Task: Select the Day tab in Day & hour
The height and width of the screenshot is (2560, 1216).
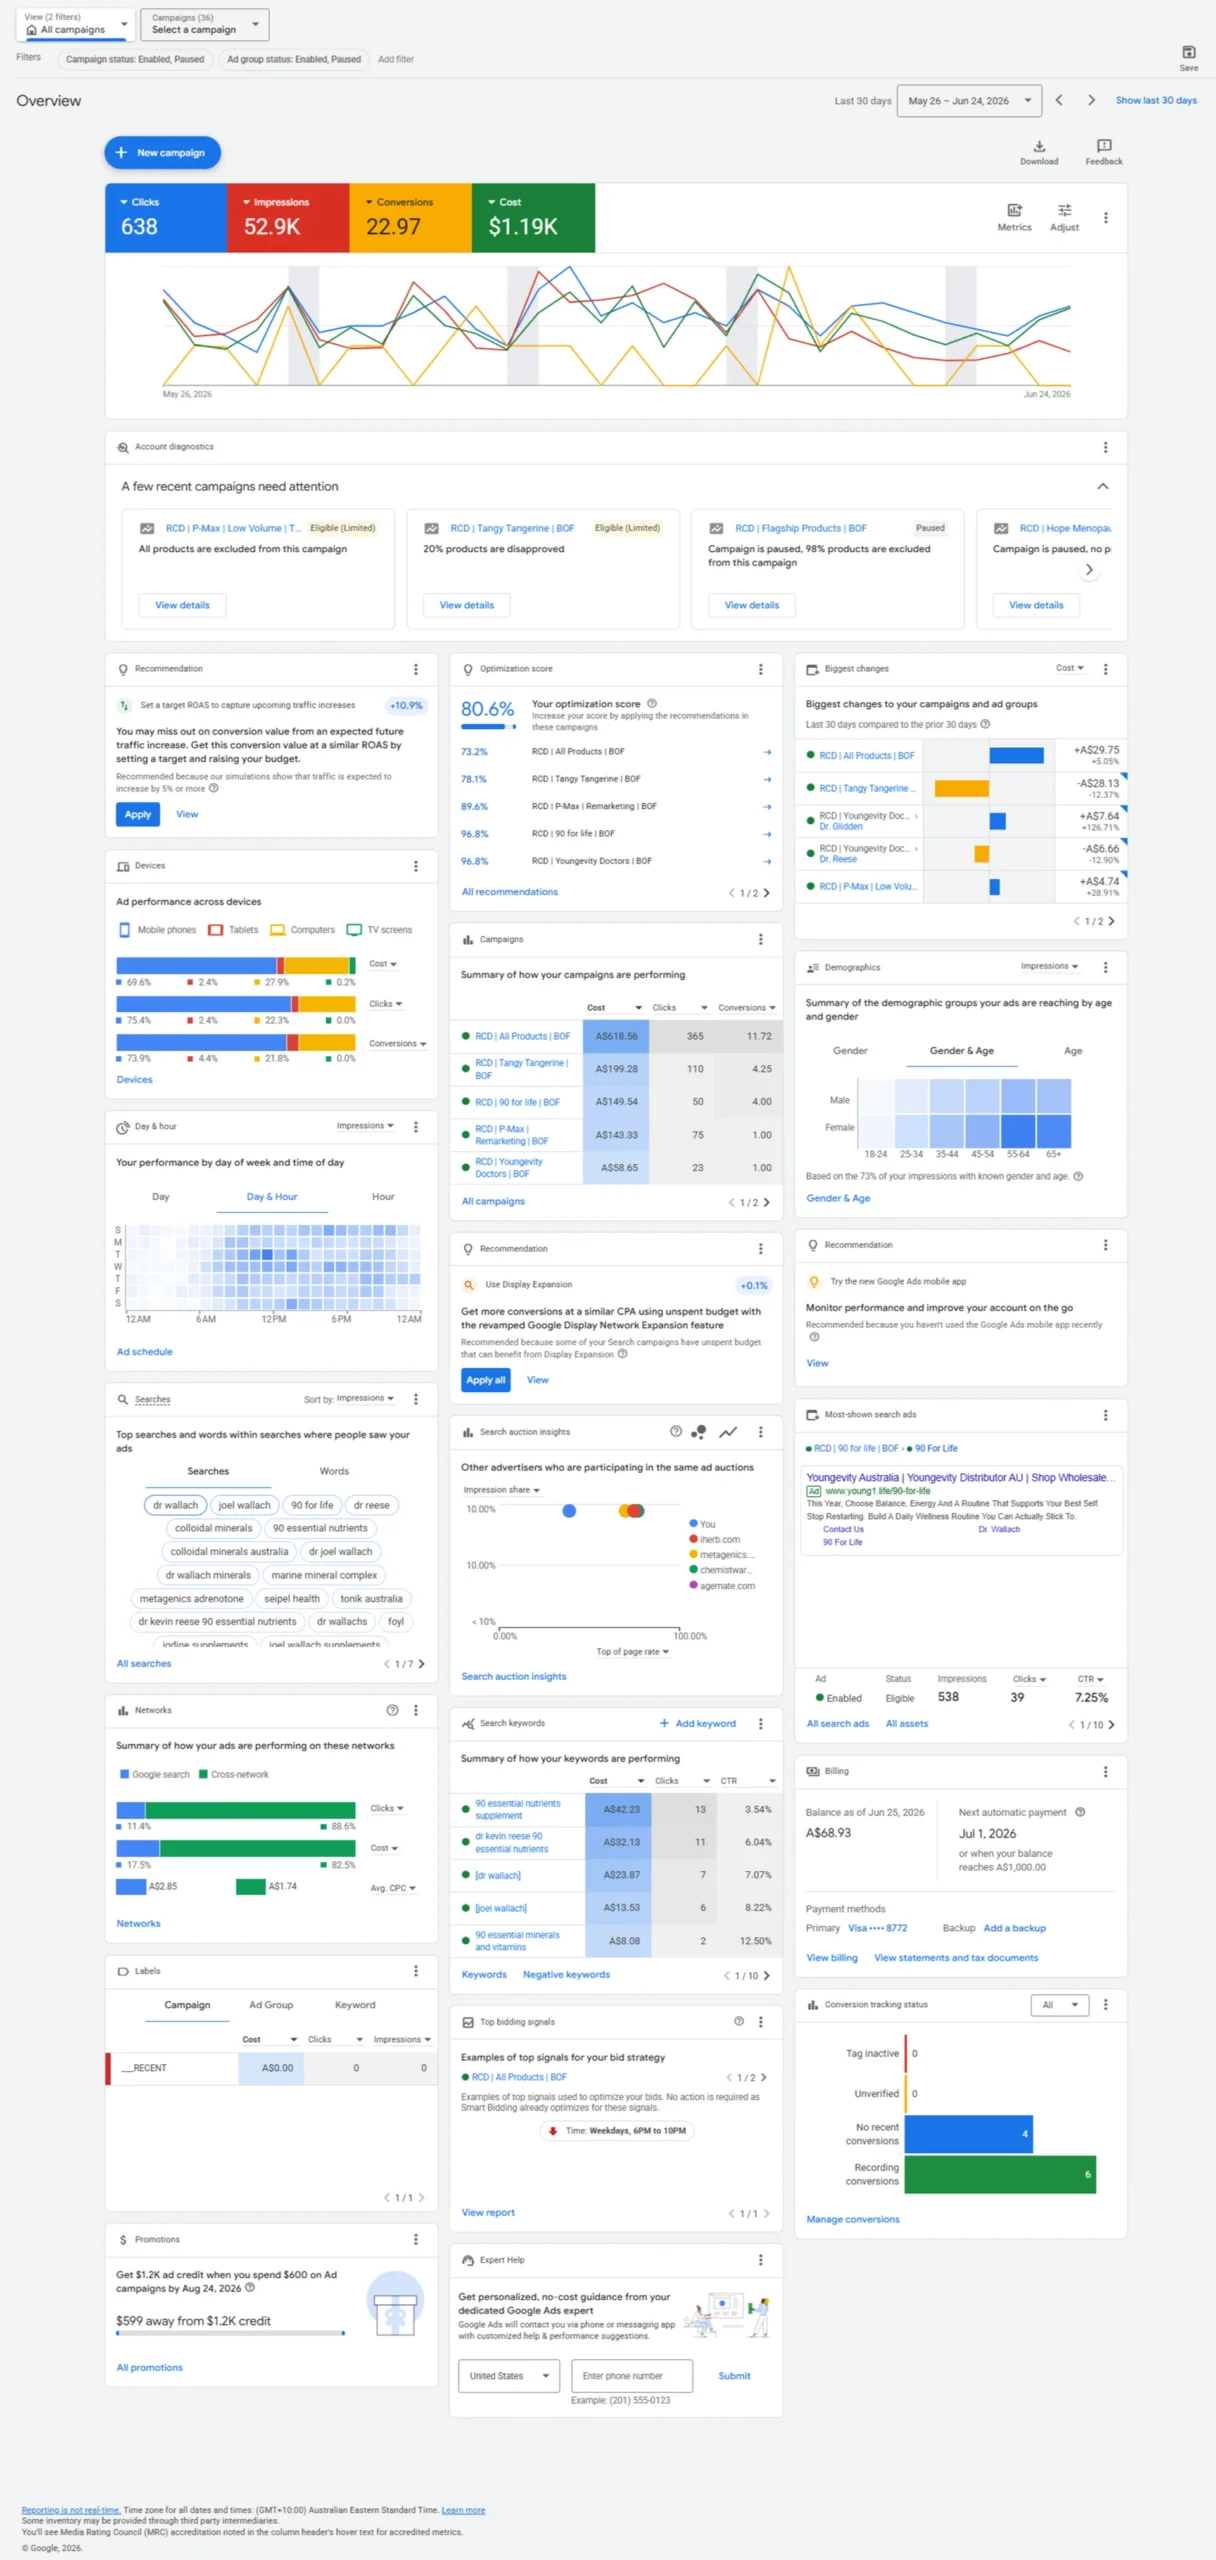Action: (x=161, y=1197)
